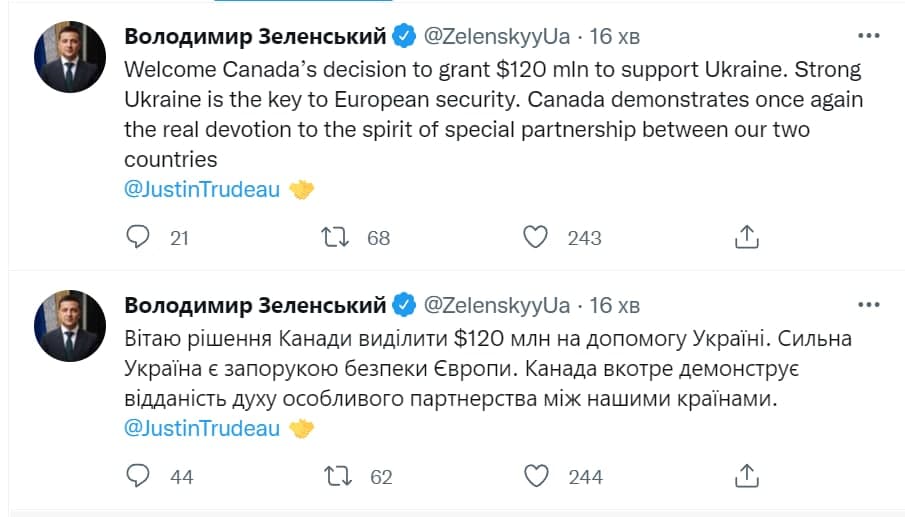
Task: Retweet the English tweet with 68 retweets
Action: [x=334, y=237]
